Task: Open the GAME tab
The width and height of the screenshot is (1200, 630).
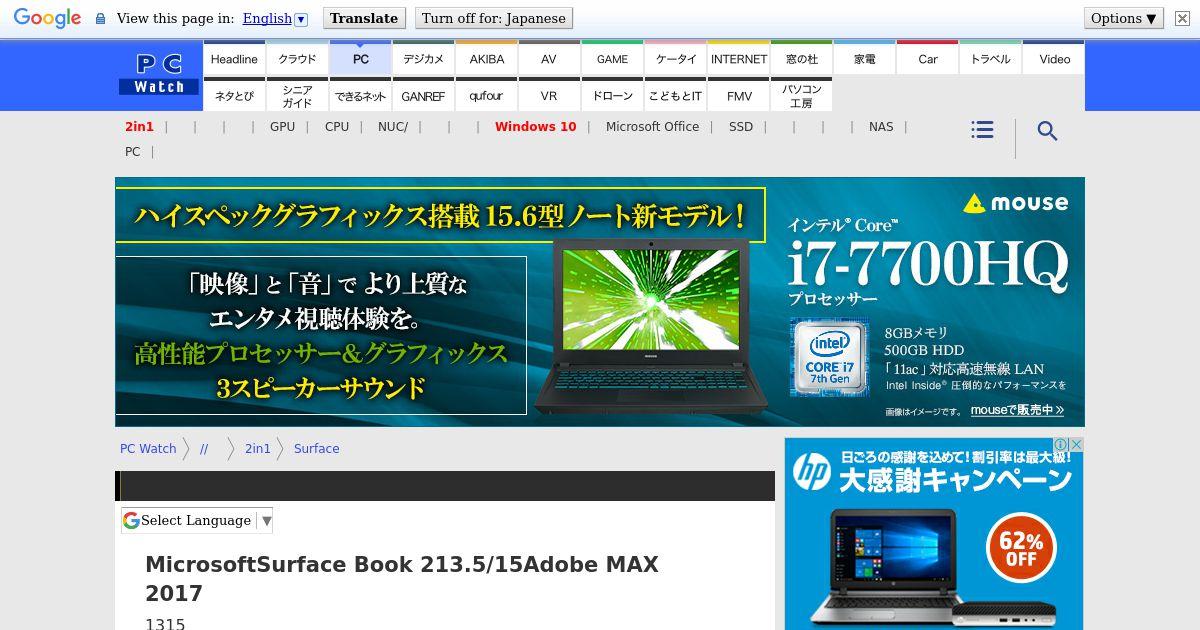Action: [612, 59]
